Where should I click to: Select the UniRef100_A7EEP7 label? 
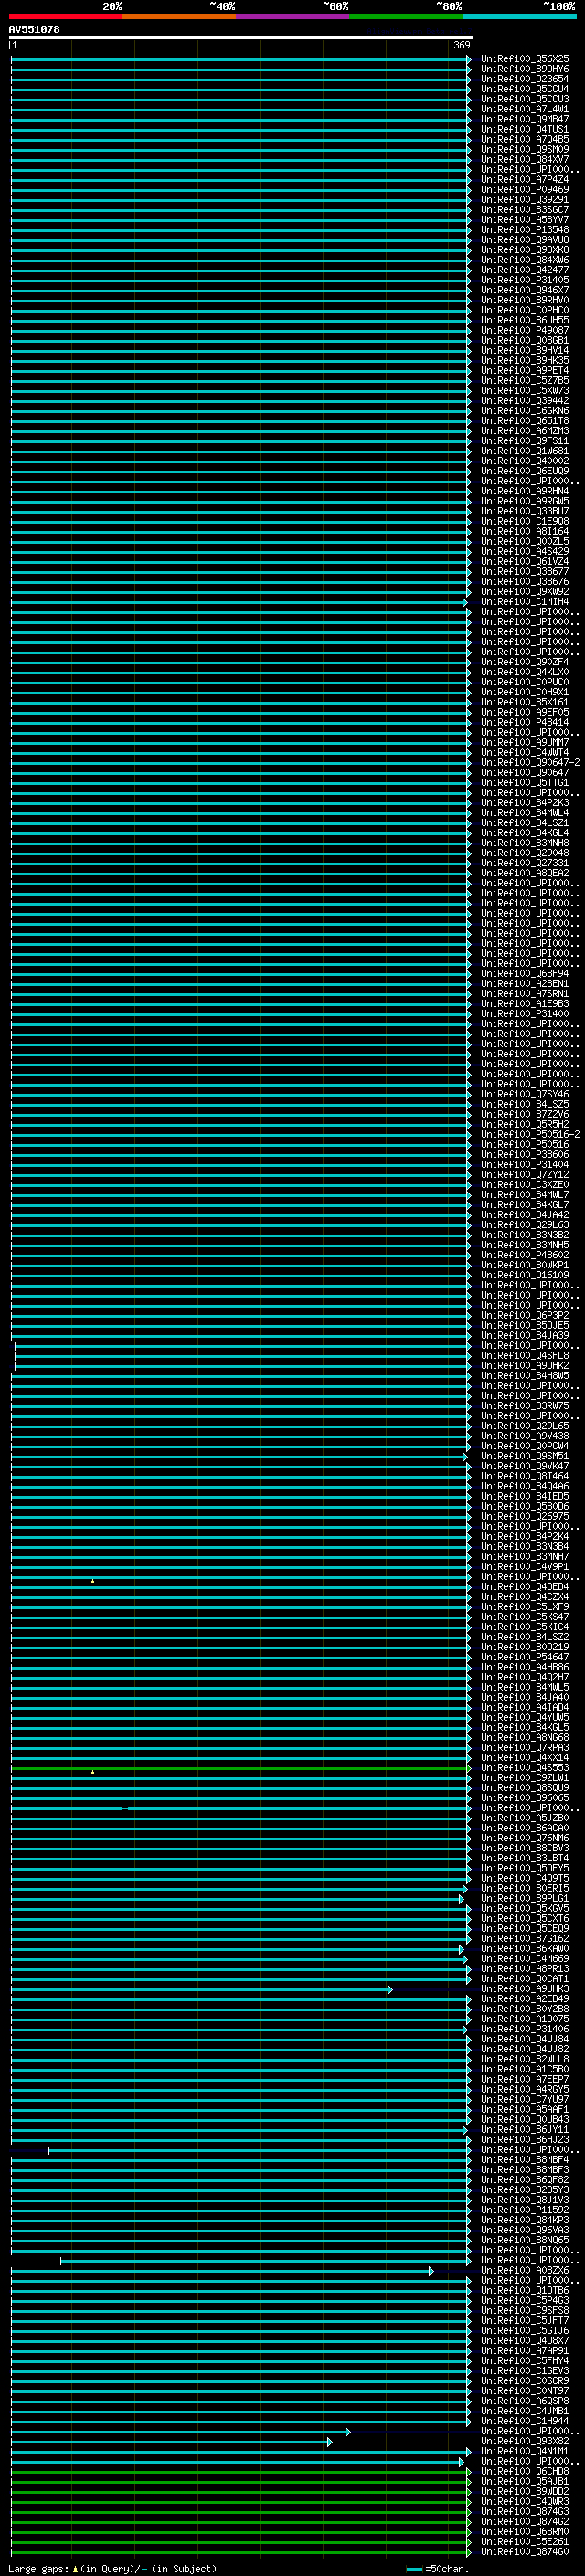click(524, 2078)
